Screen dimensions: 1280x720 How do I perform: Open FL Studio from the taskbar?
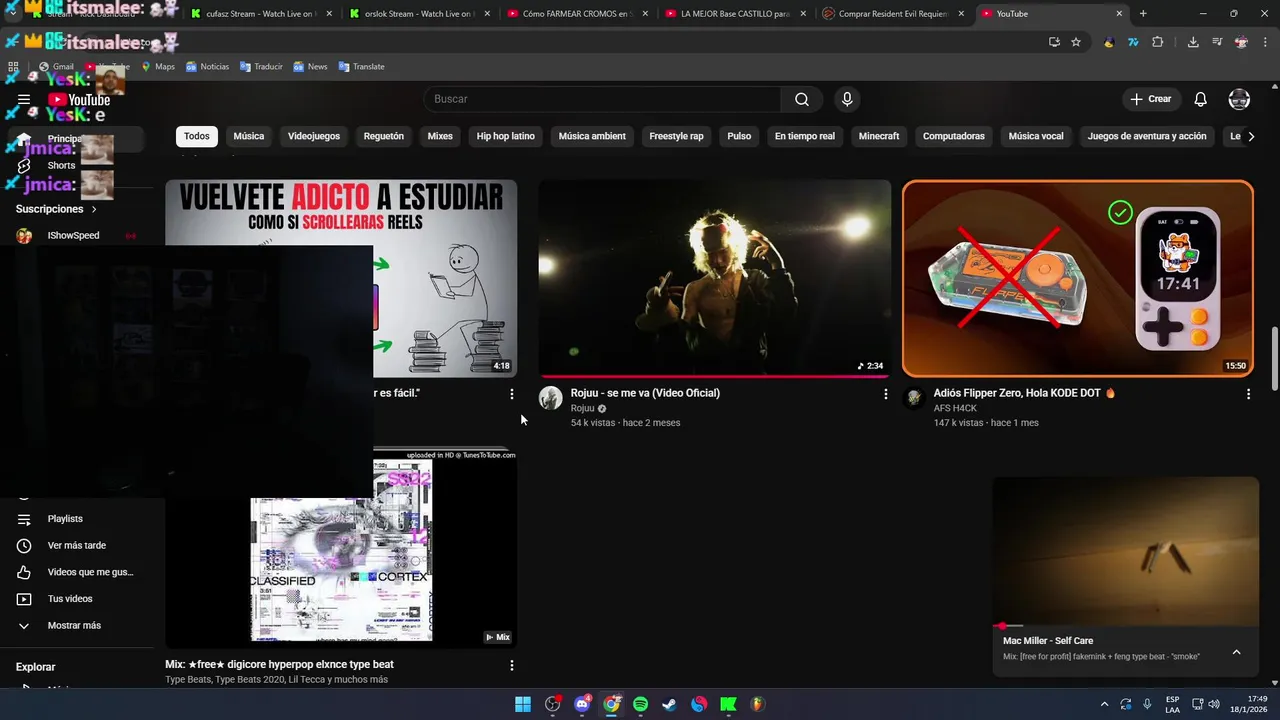pos(757,704)
